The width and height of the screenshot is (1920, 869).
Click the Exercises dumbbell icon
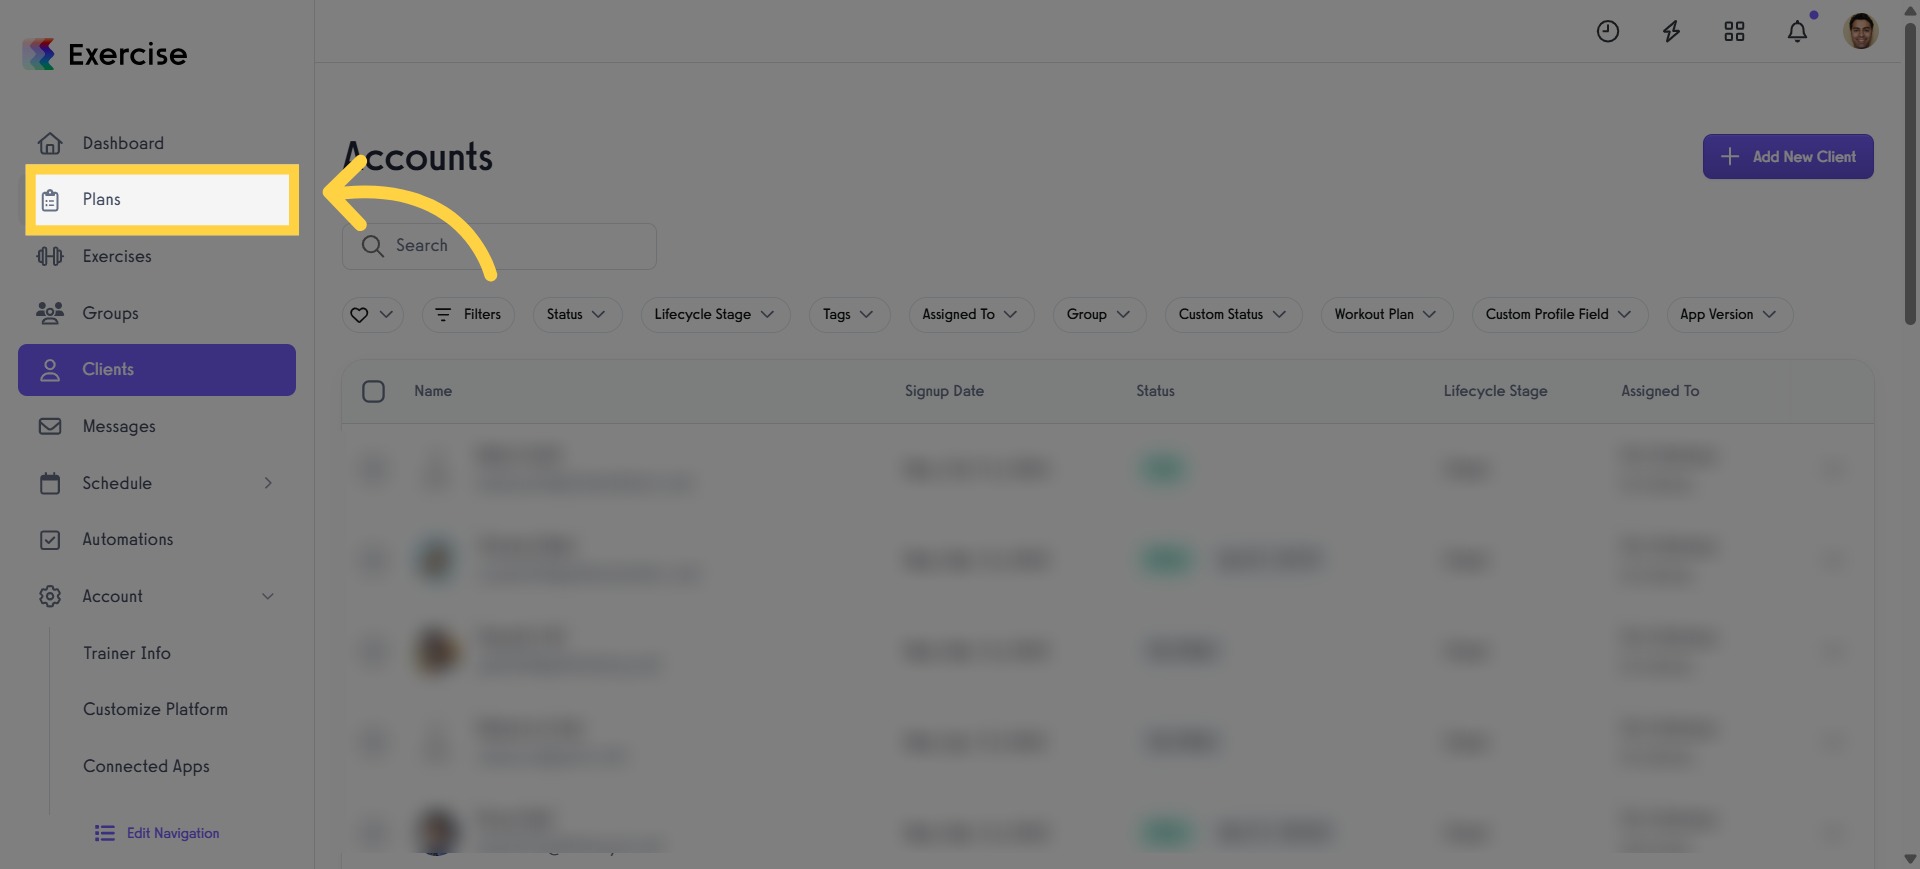(50, 256)
